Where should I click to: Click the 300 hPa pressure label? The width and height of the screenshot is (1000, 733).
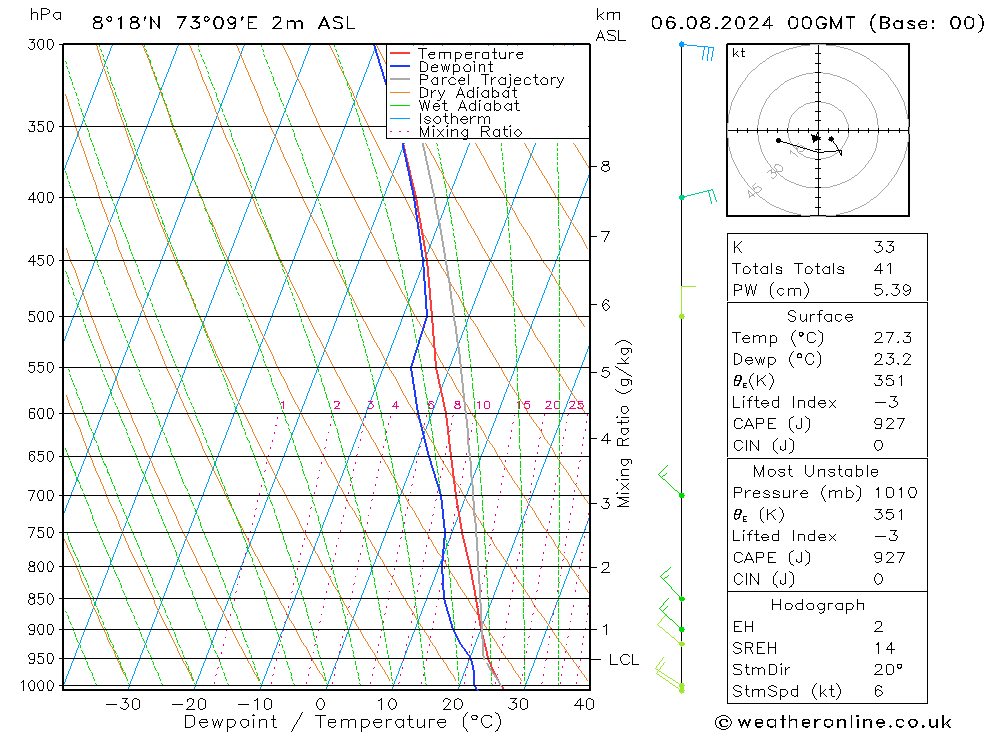(41, 45)
